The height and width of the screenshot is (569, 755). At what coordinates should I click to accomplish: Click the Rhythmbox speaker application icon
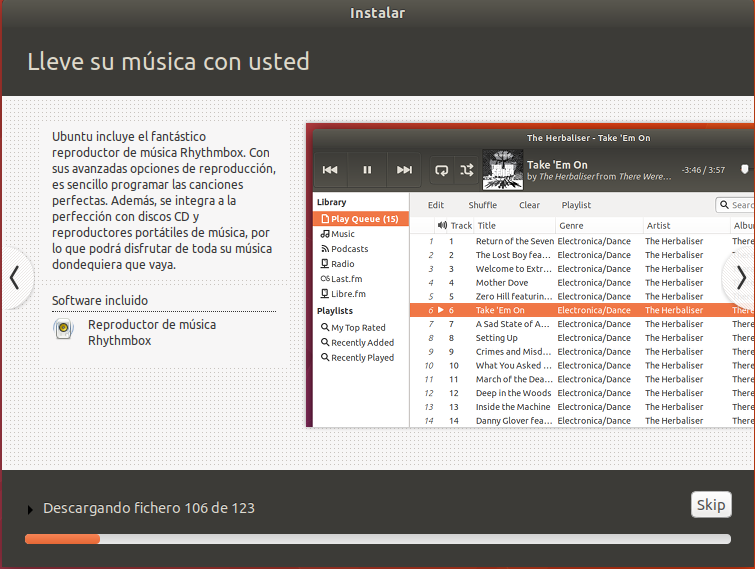point(63,329)
